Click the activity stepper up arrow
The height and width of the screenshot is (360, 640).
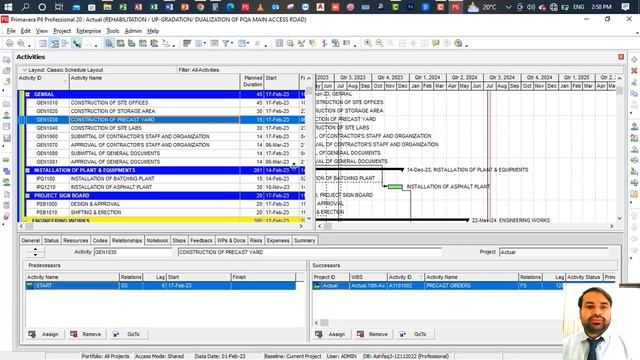(36, 249)
